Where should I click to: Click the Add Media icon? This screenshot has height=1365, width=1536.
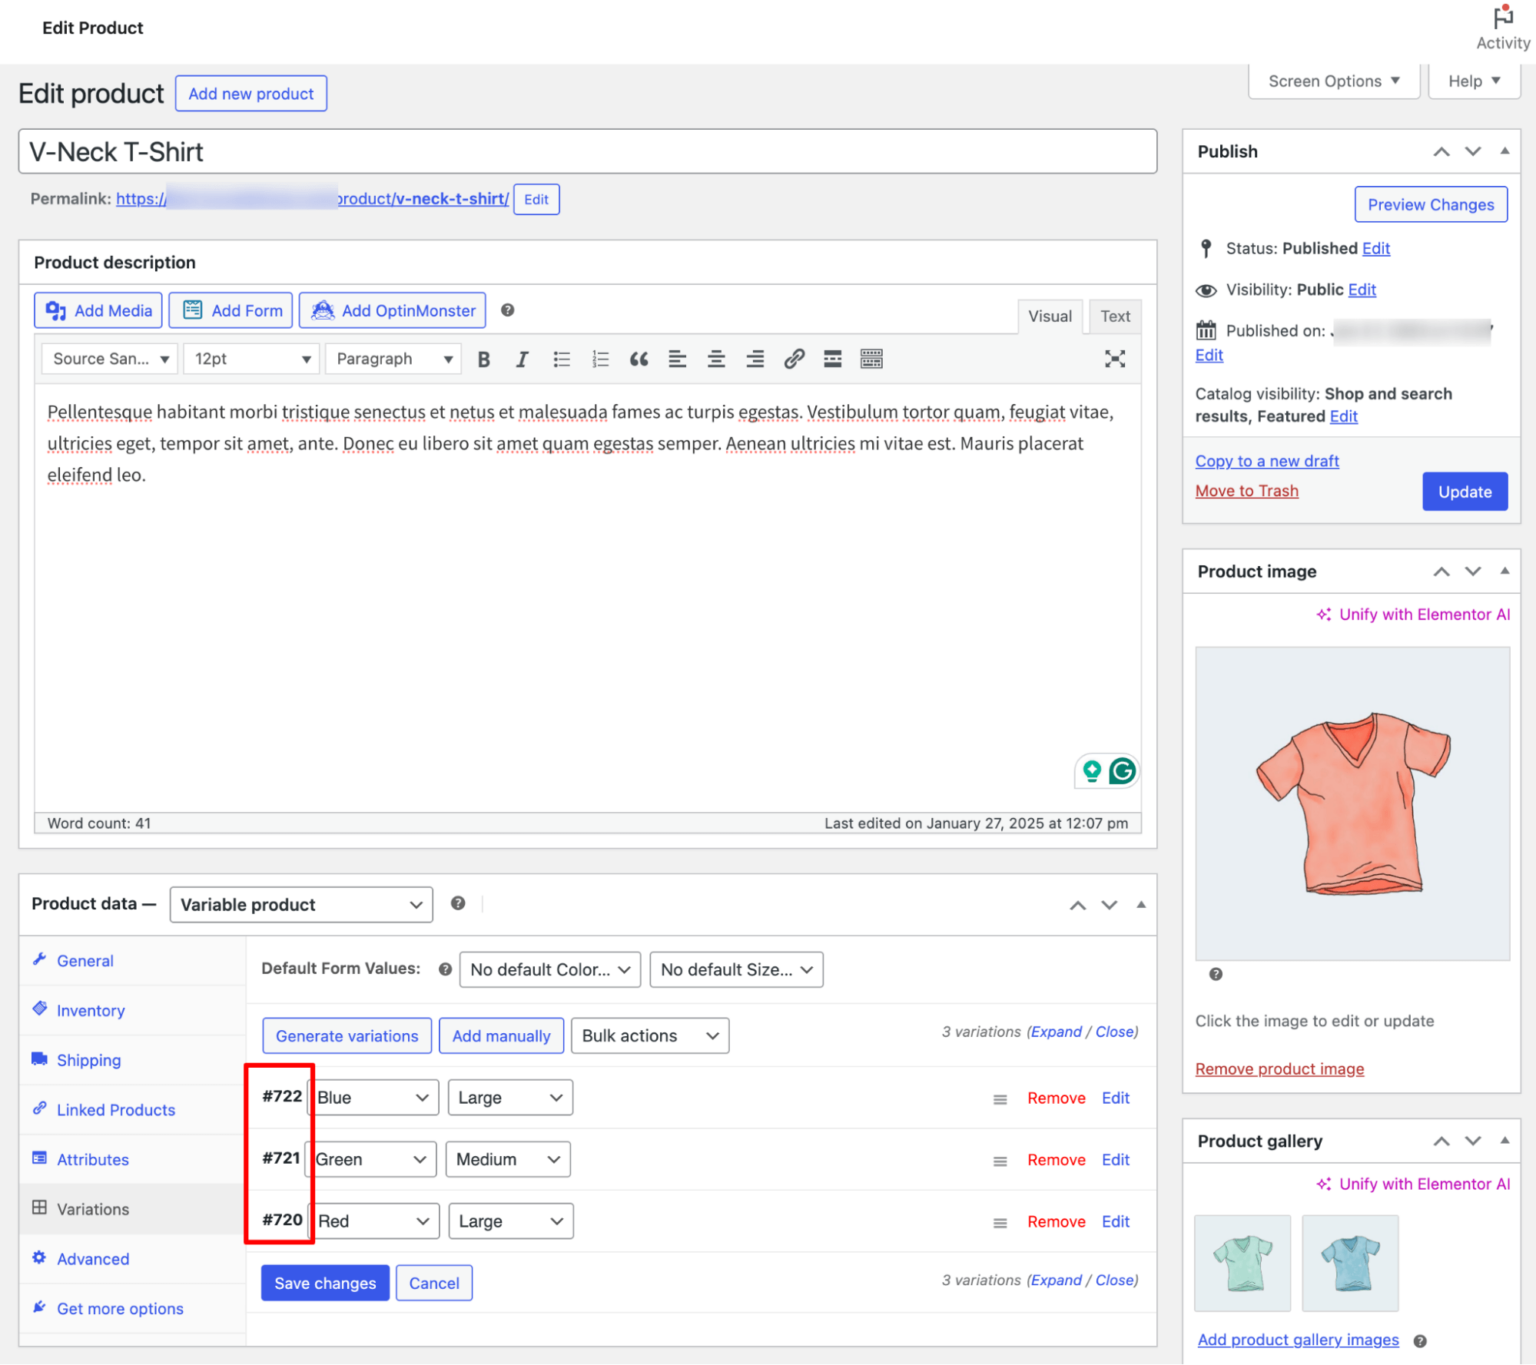(x=56, y=310)
